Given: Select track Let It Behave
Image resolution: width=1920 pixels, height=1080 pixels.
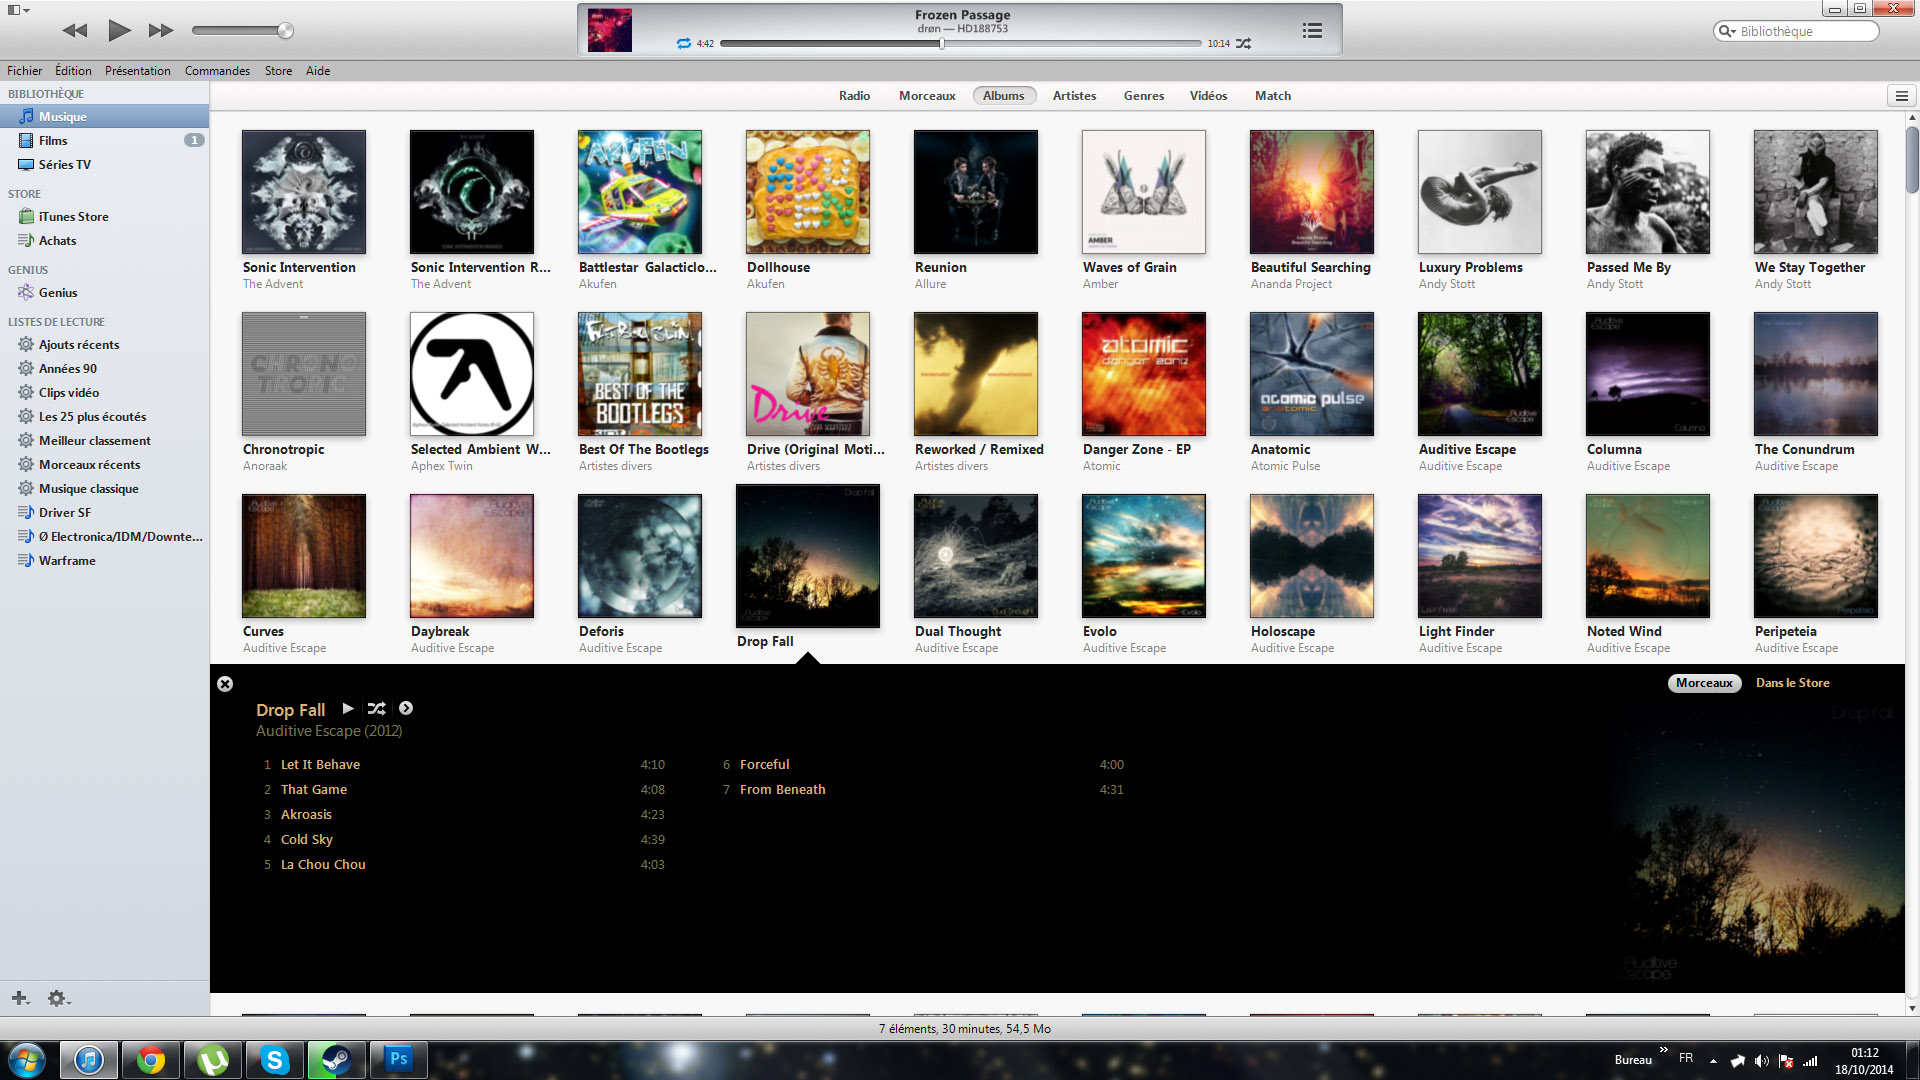Looking at the screenshot, I should 462,765.
